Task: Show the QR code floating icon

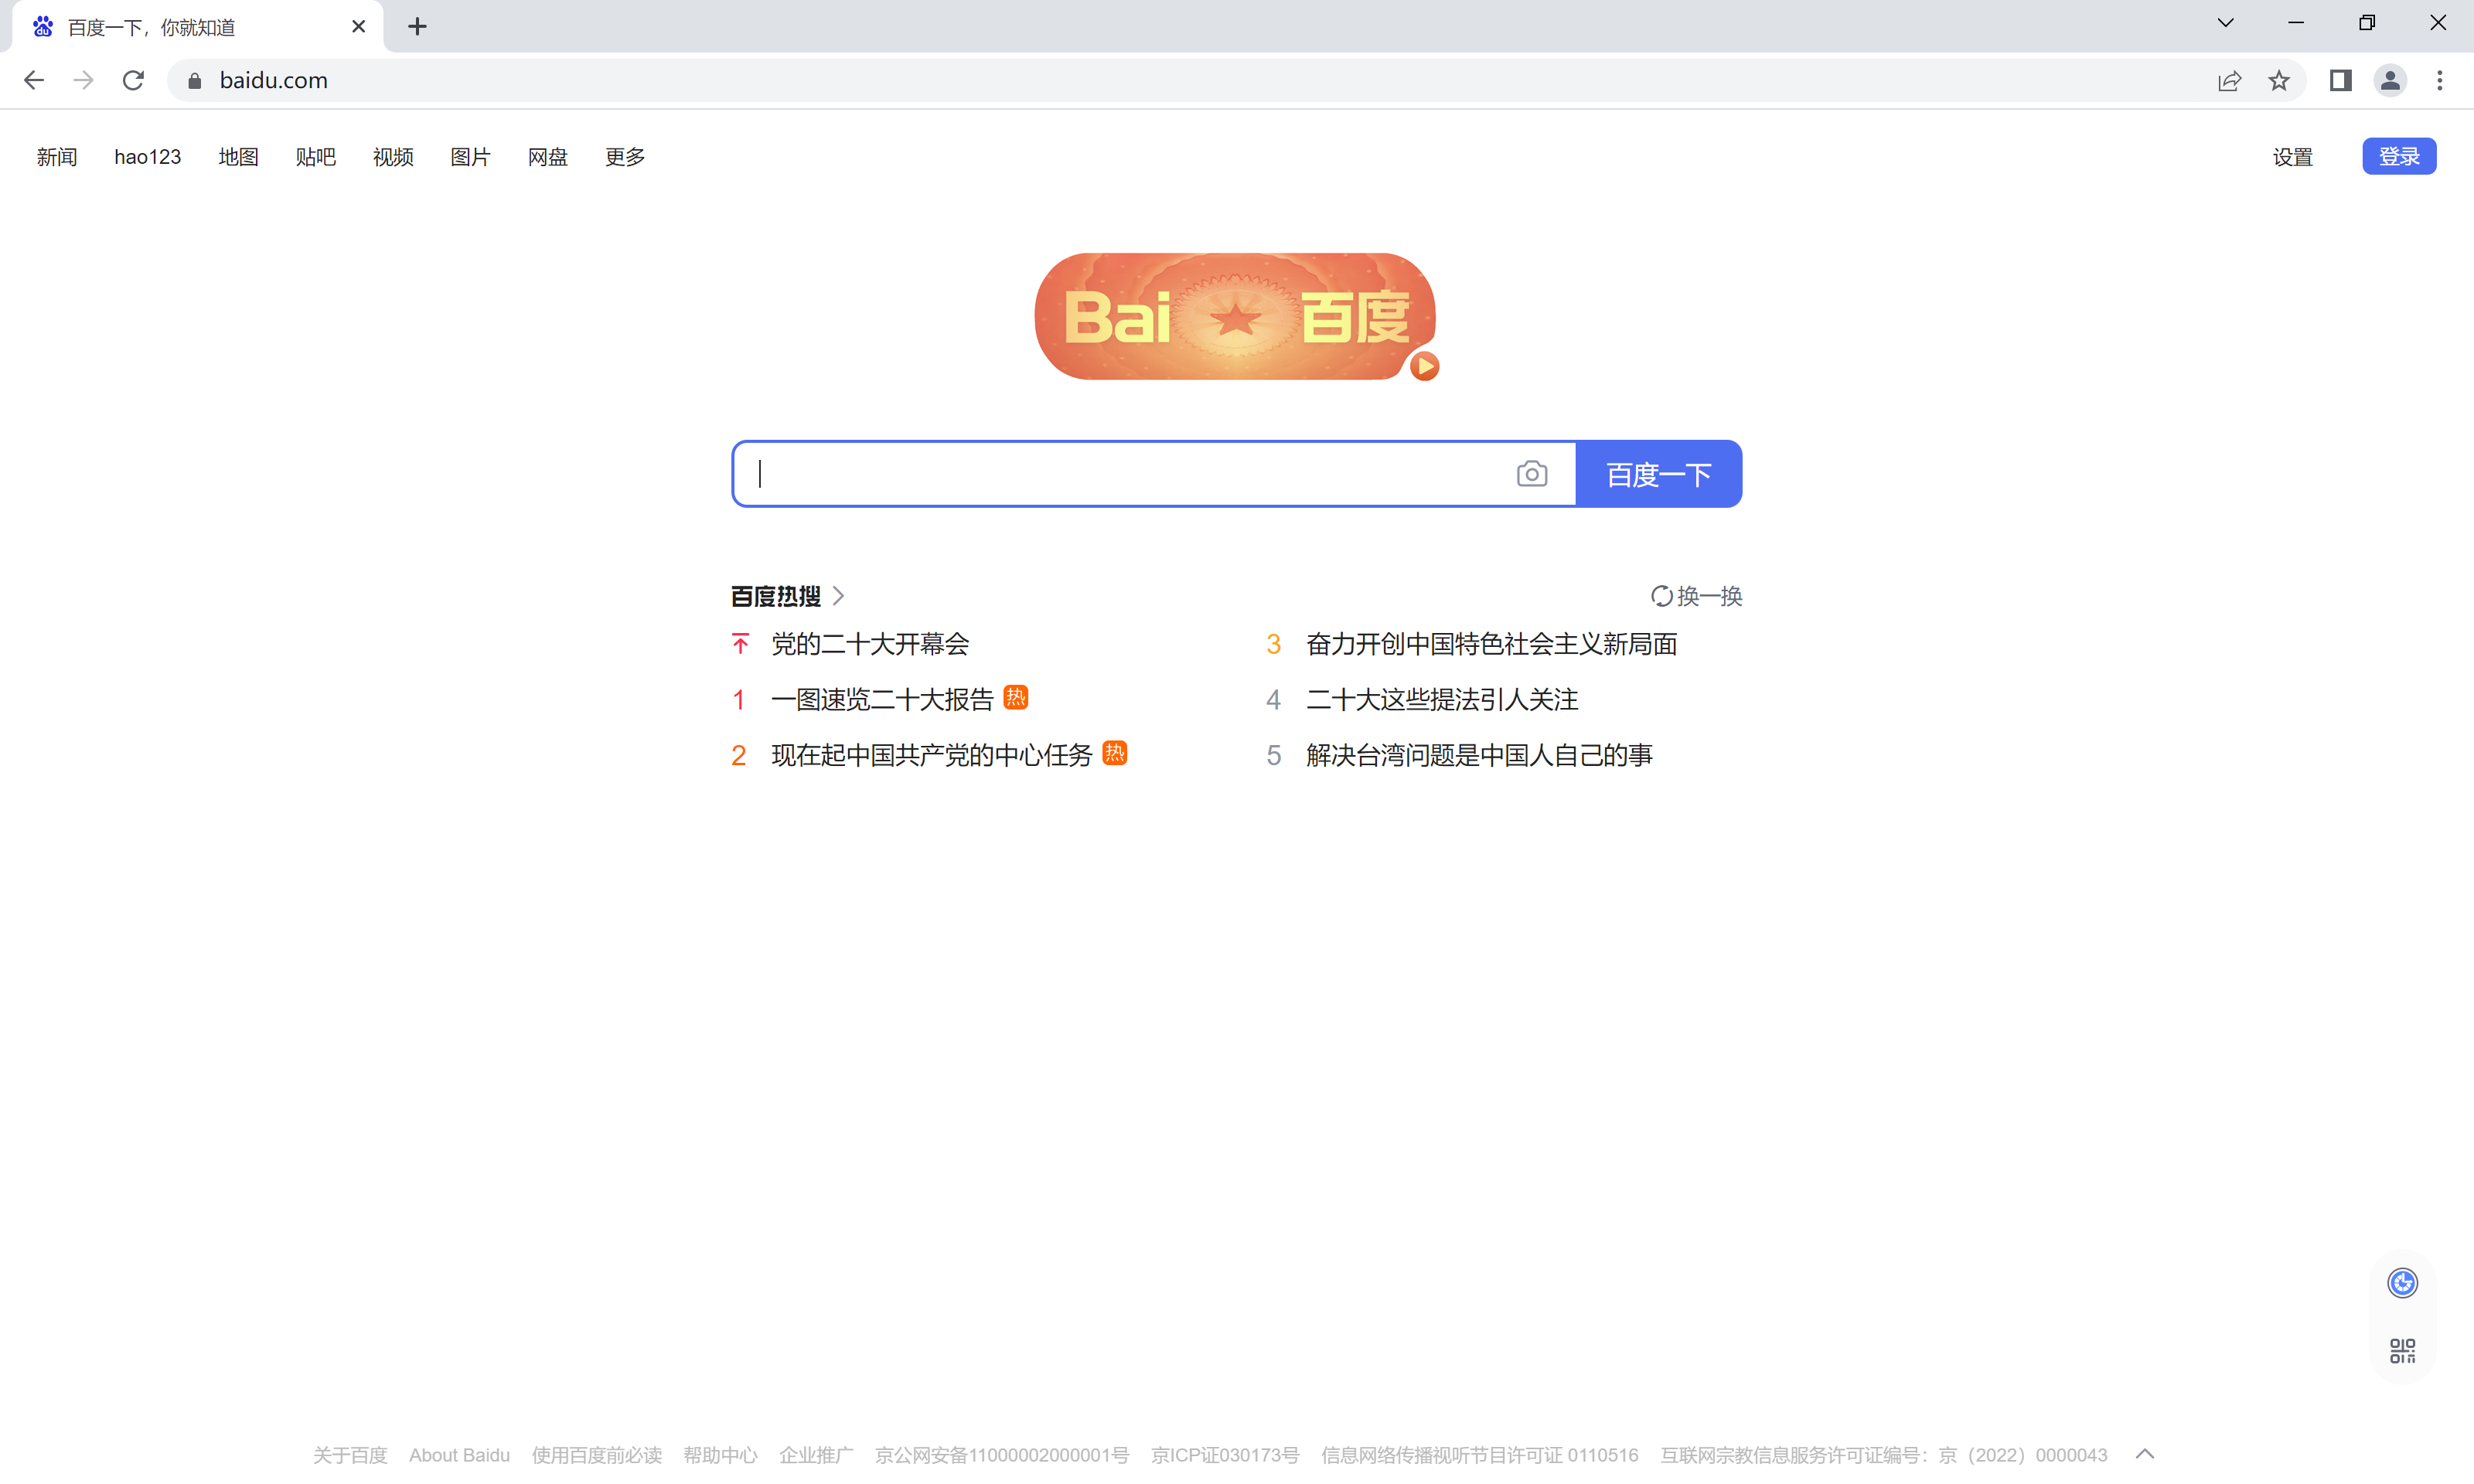Action: click(x=2403, y=1351)
